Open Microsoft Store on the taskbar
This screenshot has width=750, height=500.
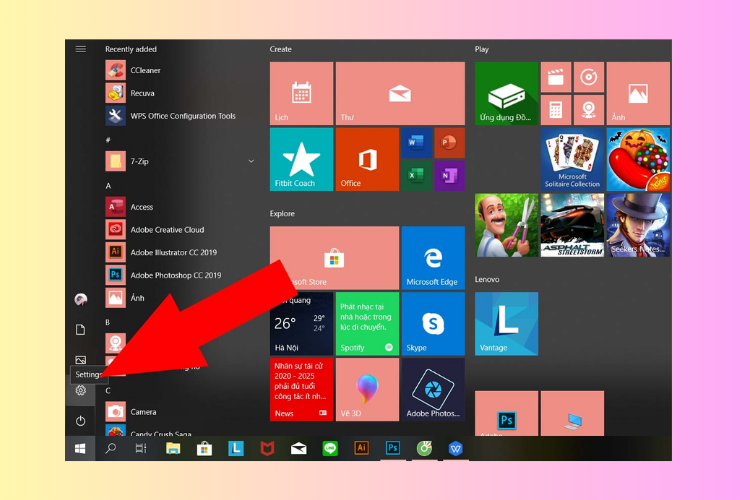click(204, 448)
